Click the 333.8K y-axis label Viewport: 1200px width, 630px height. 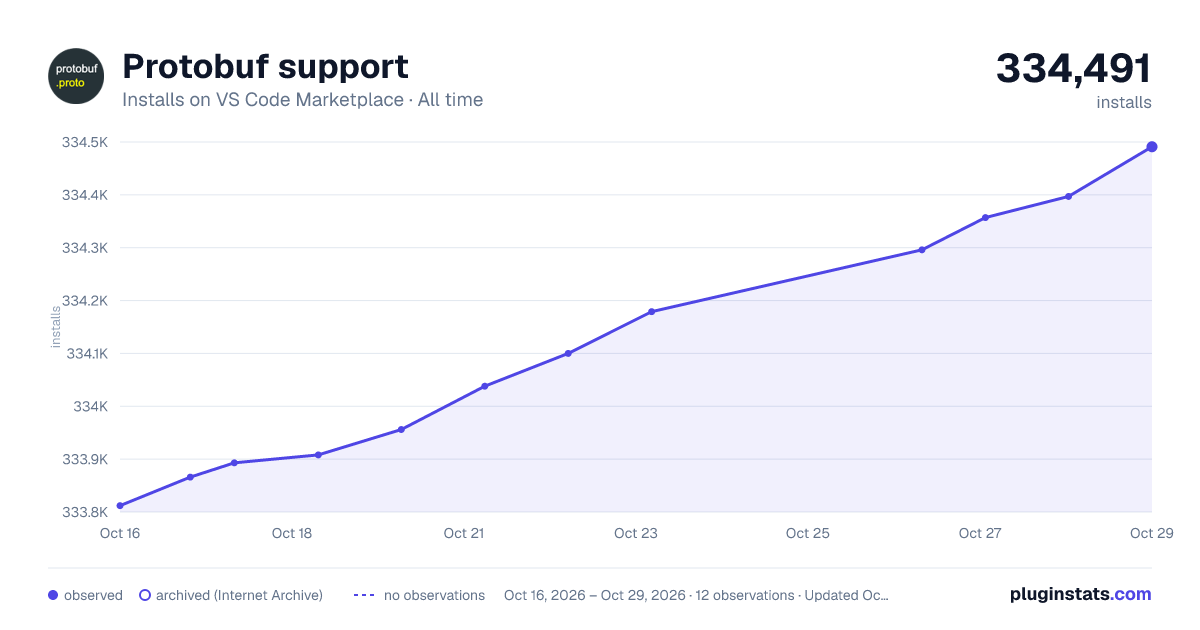(x=85, y=513)
